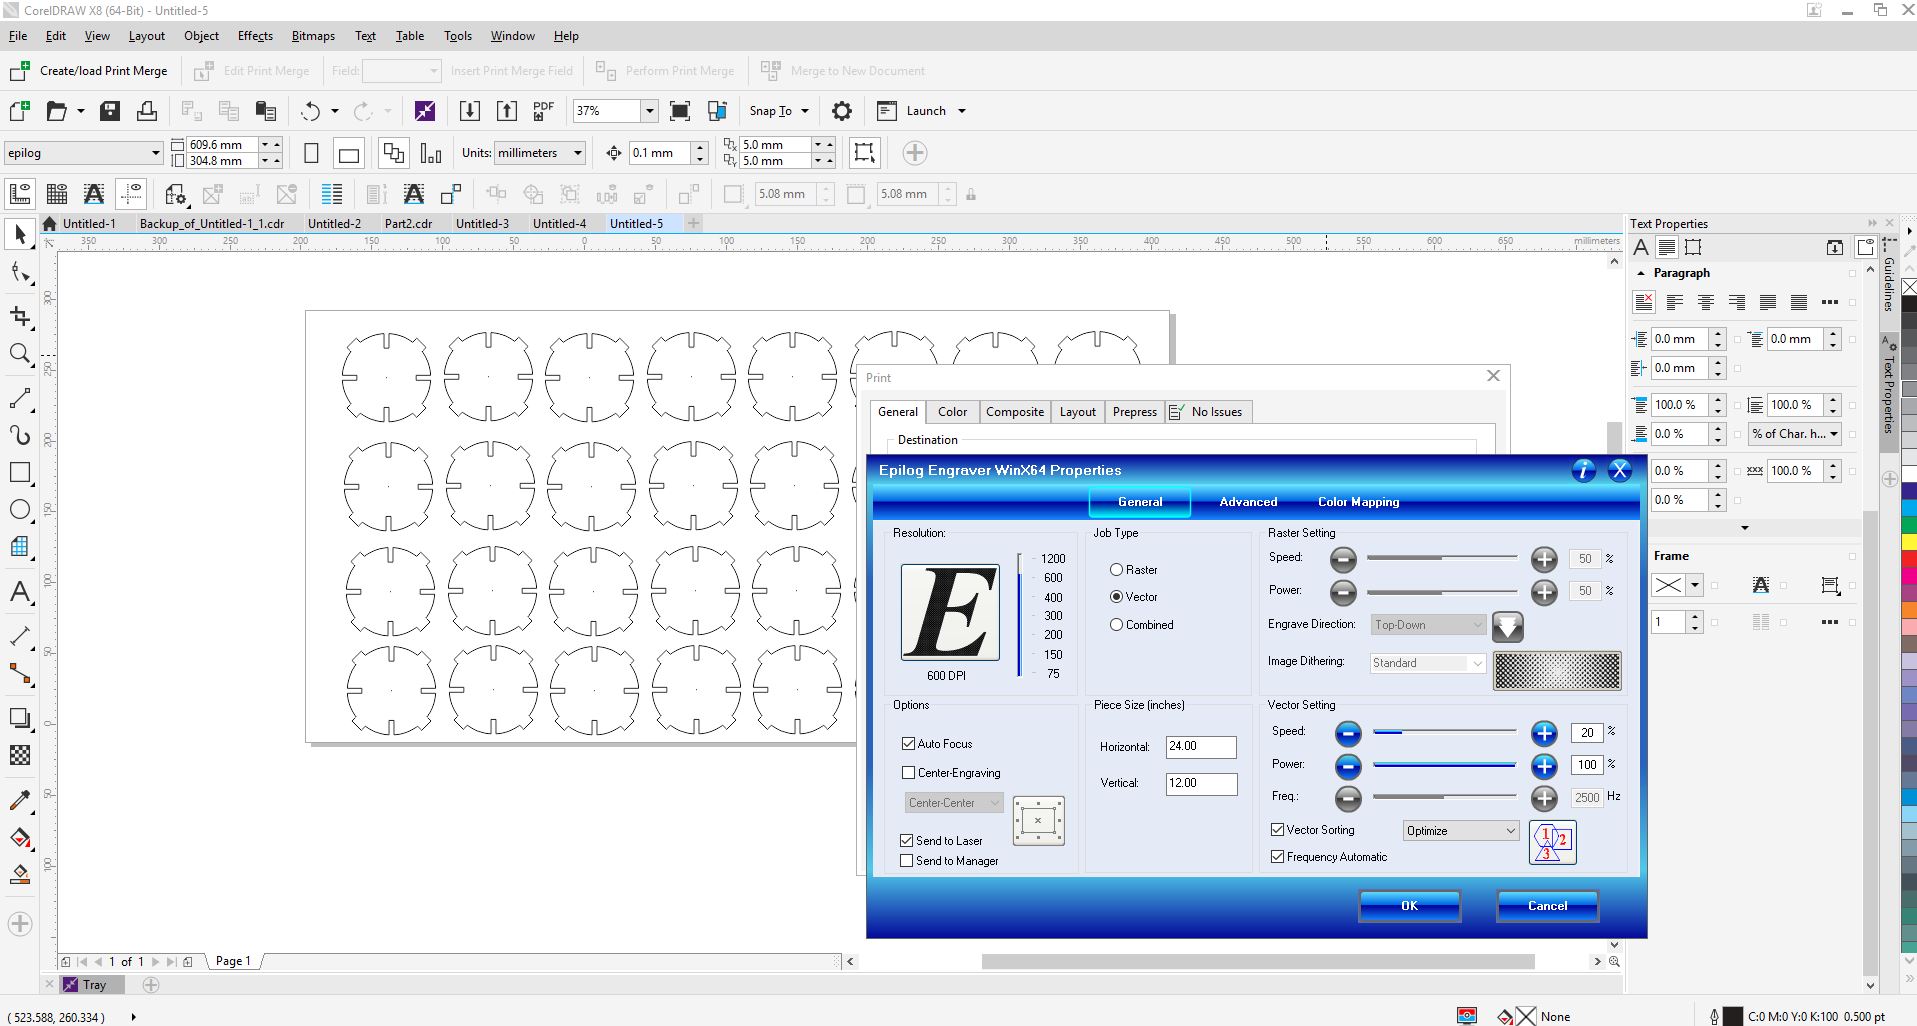
Task: Open the % of Char. height dropdown
Action: pyautogui.click(x=1795, y=433)
